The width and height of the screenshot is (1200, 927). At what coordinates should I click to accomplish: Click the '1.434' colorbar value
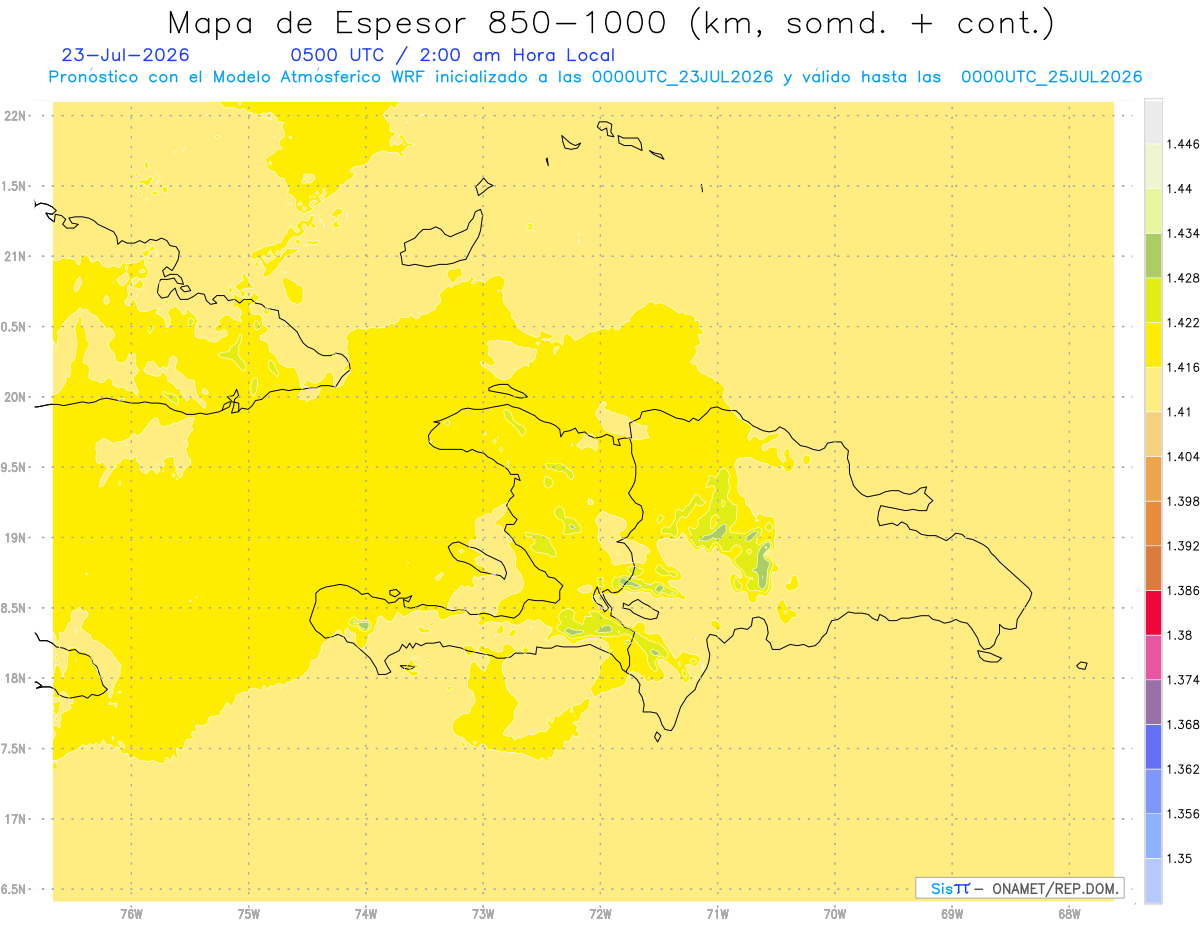point(1182,233)
